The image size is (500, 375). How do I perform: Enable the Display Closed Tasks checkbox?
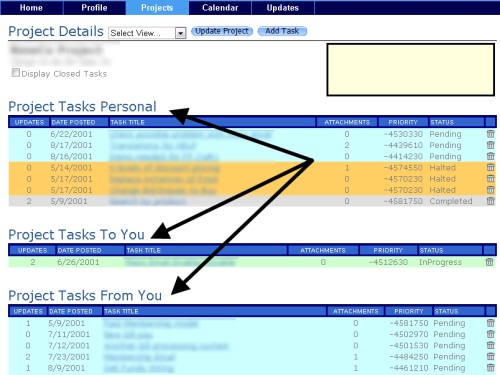[x=16, y=73]
